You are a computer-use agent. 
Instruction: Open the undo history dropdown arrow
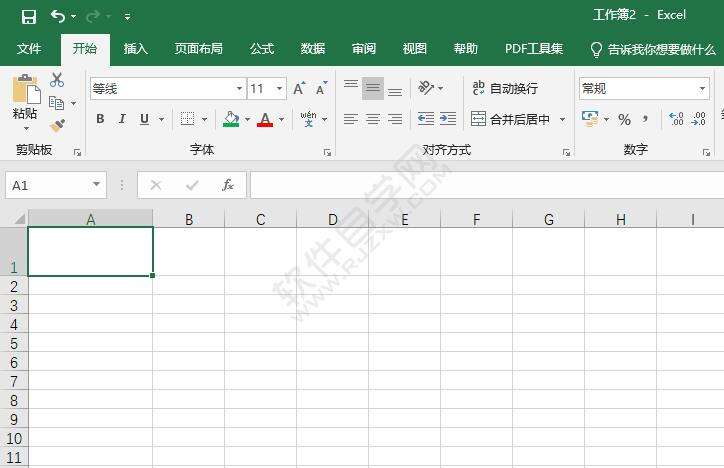[x=73, y=17]
